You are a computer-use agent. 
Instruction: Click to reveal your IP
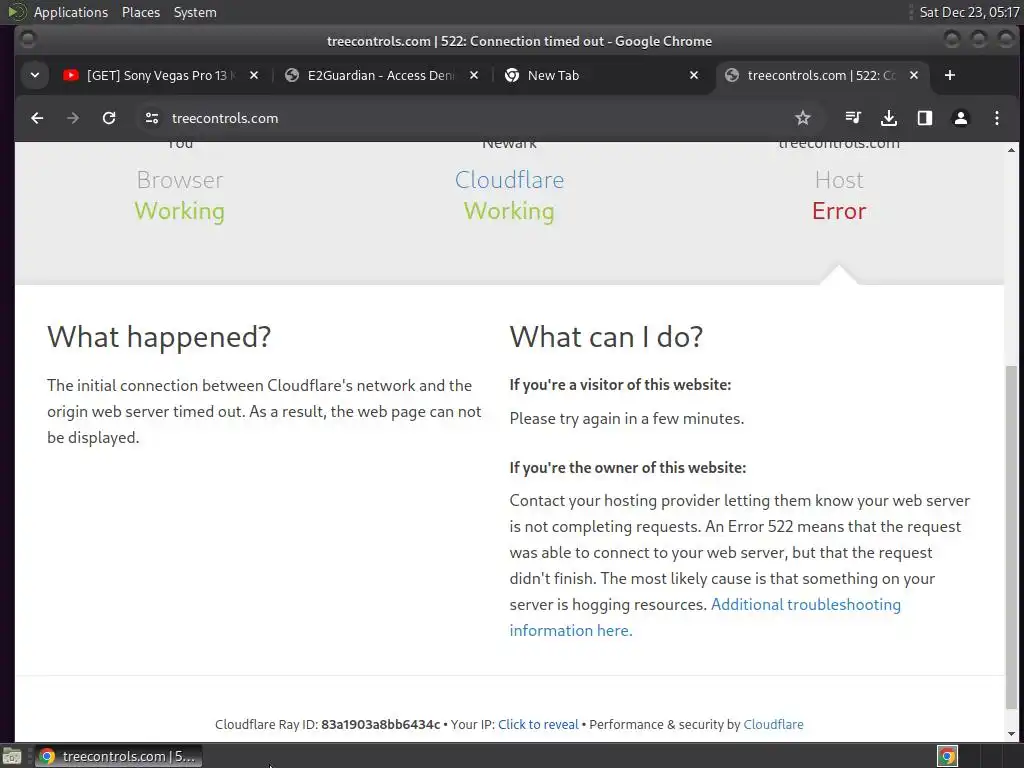point(538,724)
